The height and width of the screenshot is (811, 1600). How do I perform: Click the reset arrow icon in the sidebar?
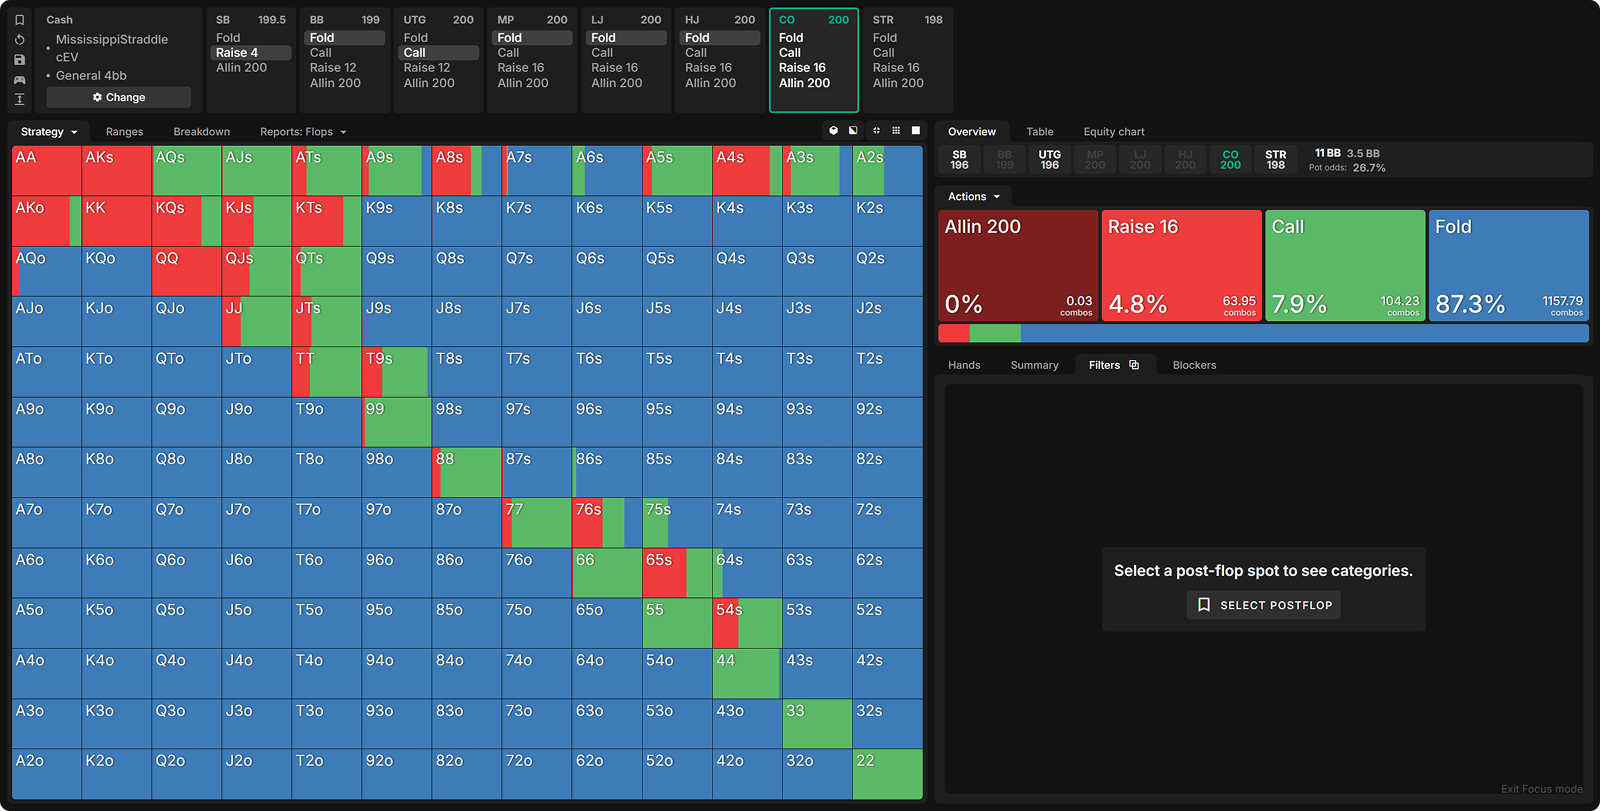pos(19,40)
